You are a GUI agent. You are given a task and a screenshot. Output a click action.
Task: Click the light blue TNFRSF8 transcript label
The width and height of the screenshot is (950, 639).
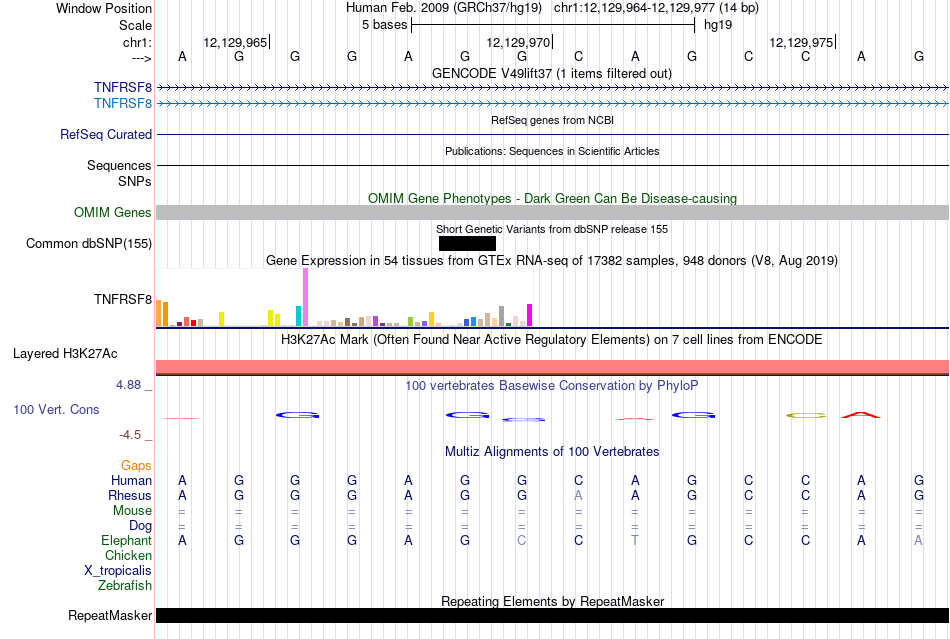[x=122, y=104]
